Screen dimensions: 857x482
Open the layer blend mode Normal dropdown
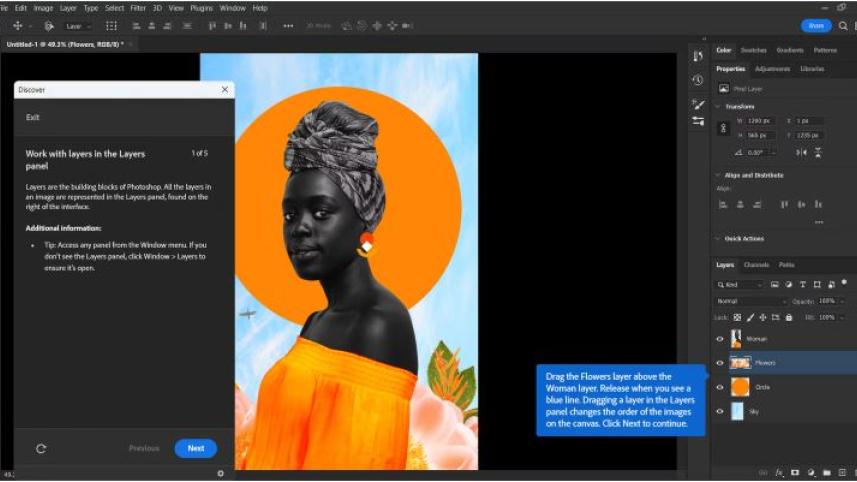click(x=752, y=301)
